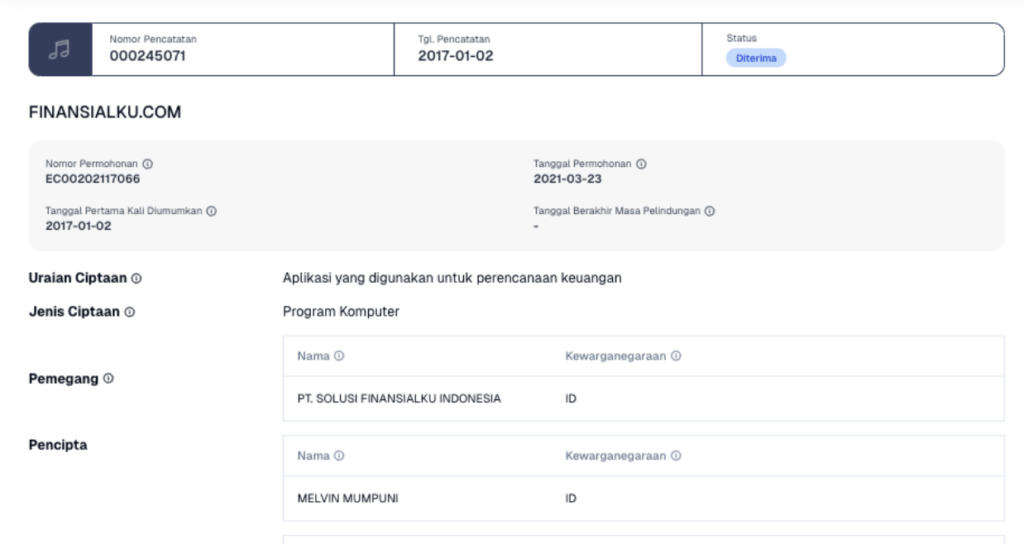Click the Uraian Ciptaan description text
Image resolution: width=1024 pixels, height=544 pixels.
coord(452,278)
